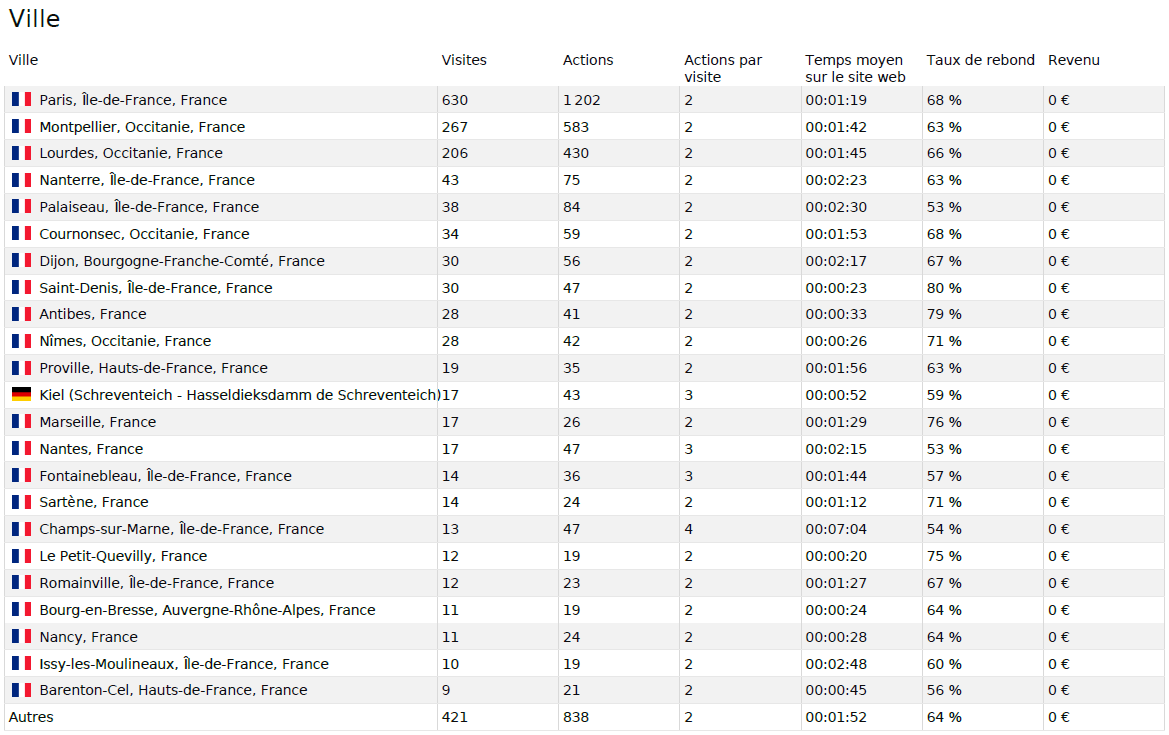Image resolution: width=1169 pixels, height=735 pixels.
Task: Select the Autres row label
Action: 31,717
